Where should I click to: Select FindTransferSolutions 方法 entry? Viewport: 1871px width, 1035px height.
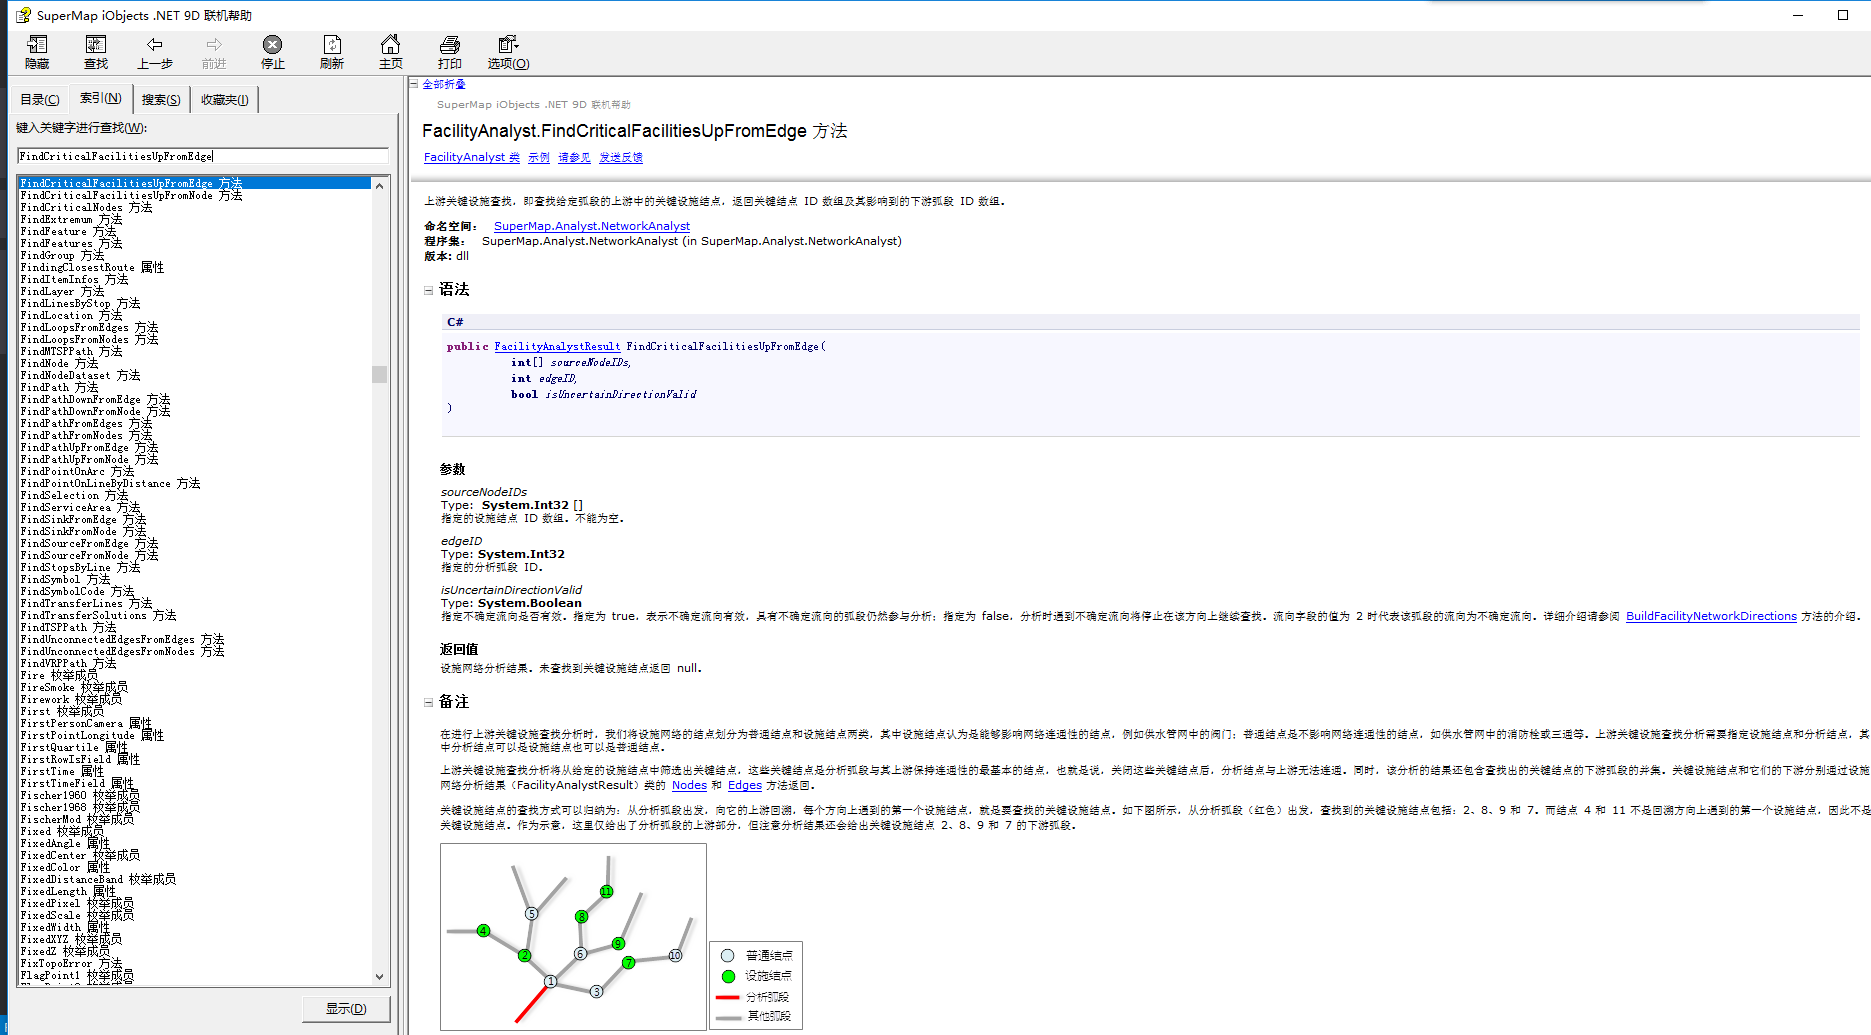tap(98, 615)
